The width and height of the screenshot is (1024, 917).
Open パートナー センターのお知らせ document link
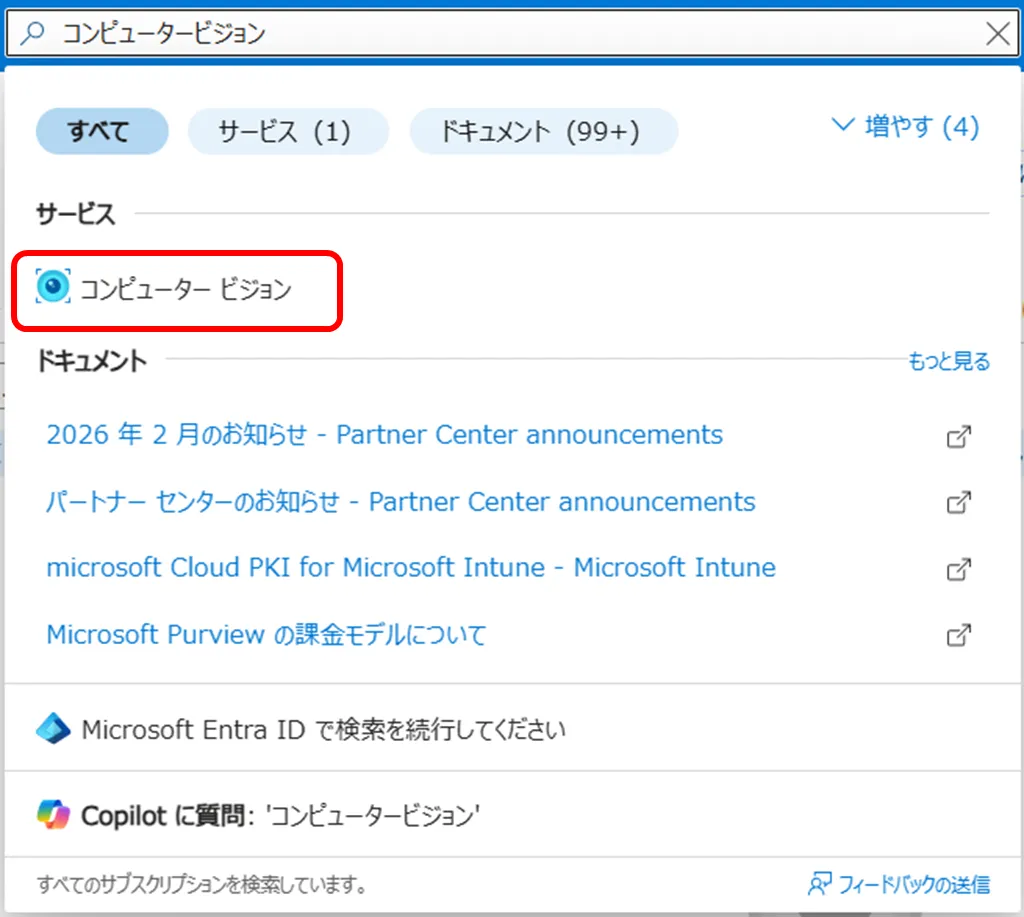tap(401, 502)
